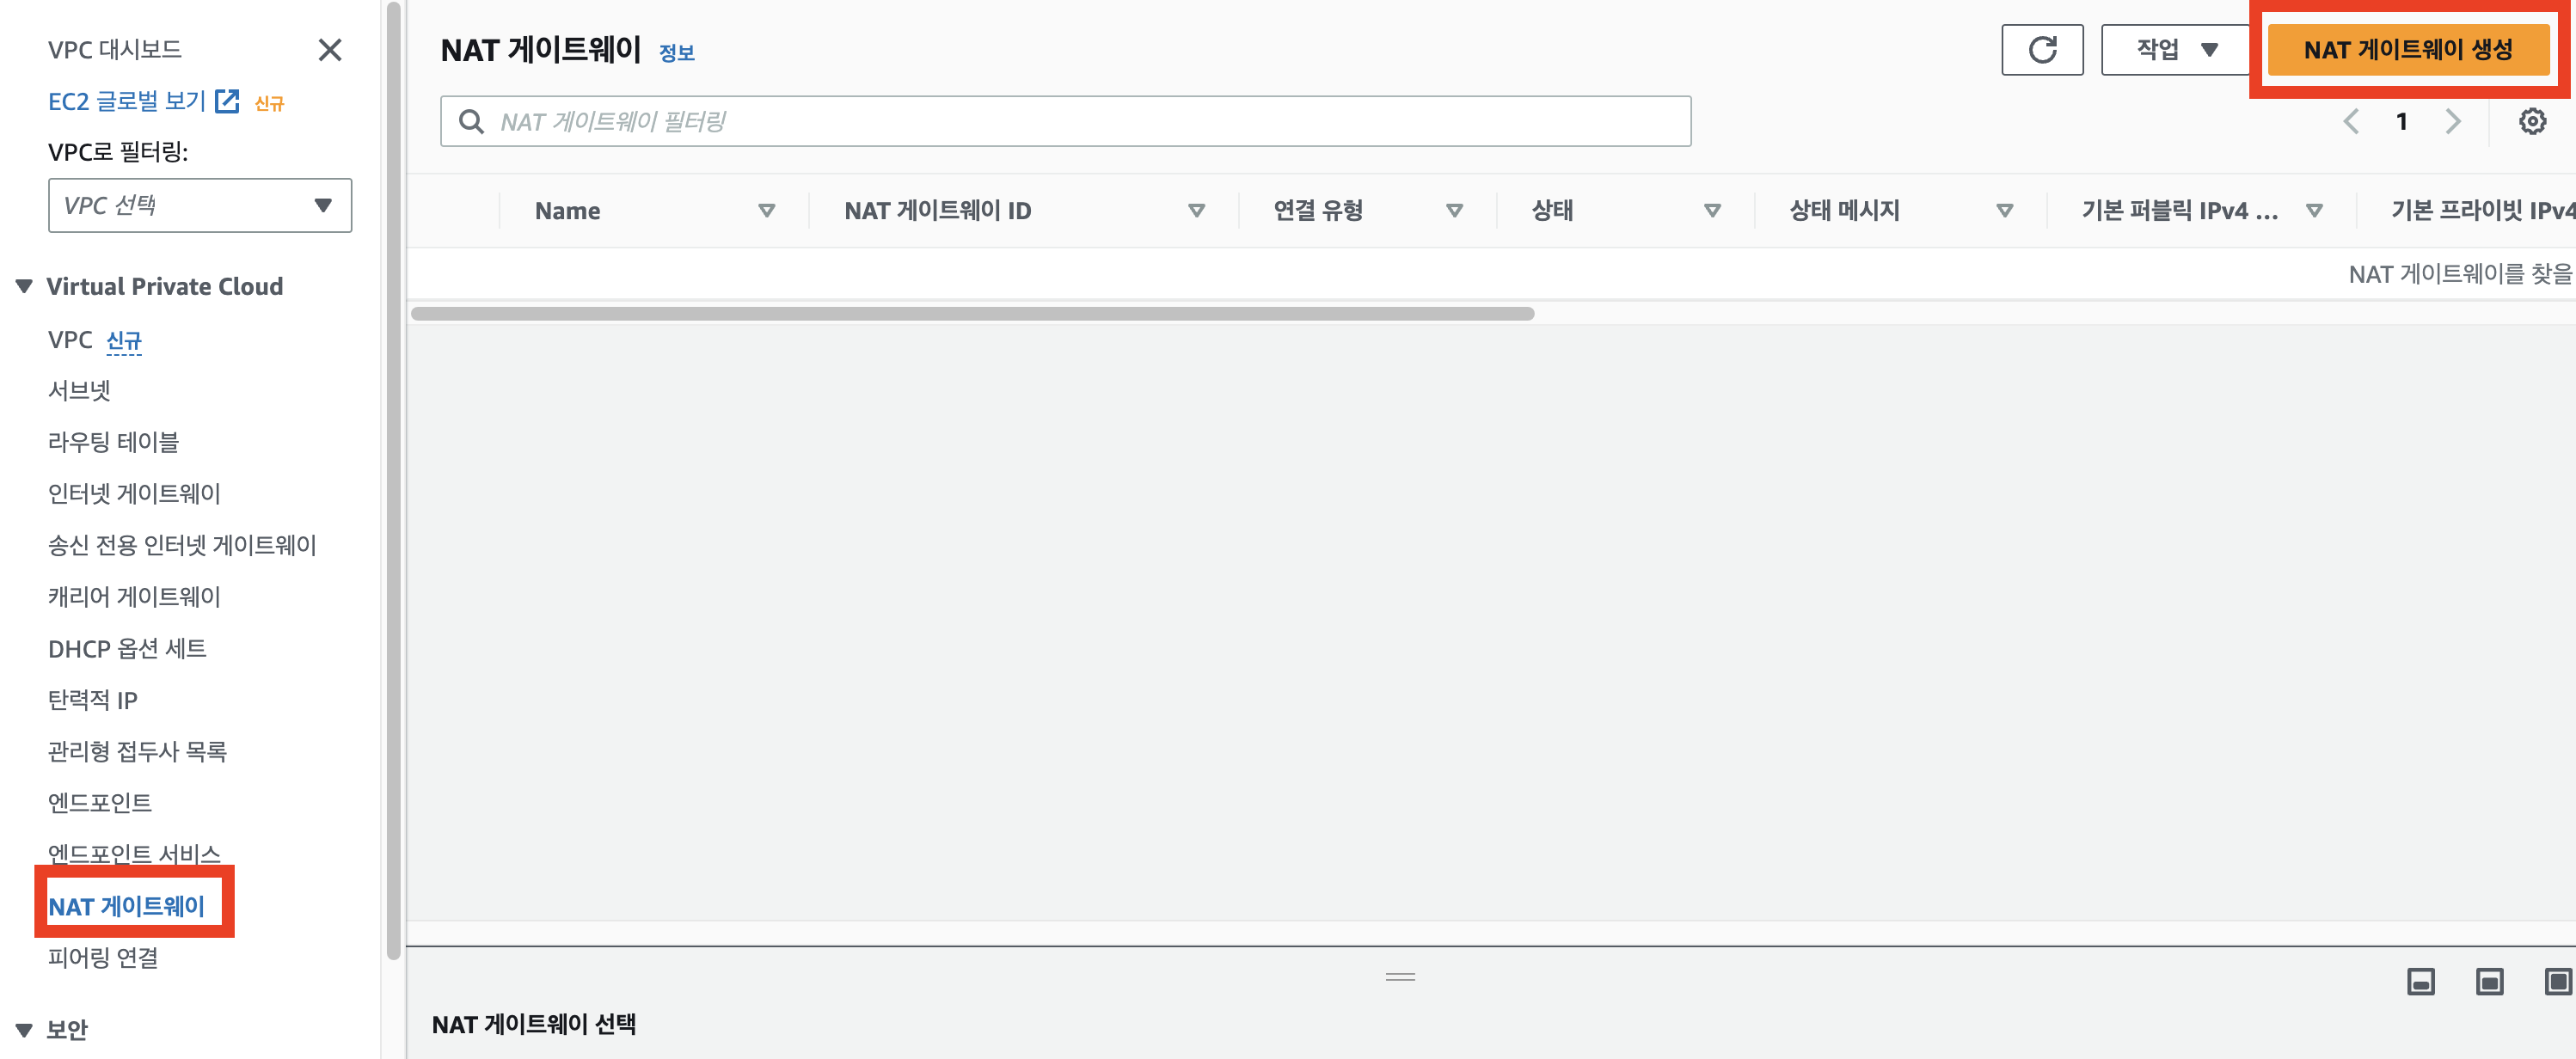This screenshot has width=2576, height=1059.
Task: Collapse the 보안 section
Action: coord(24,1030)
